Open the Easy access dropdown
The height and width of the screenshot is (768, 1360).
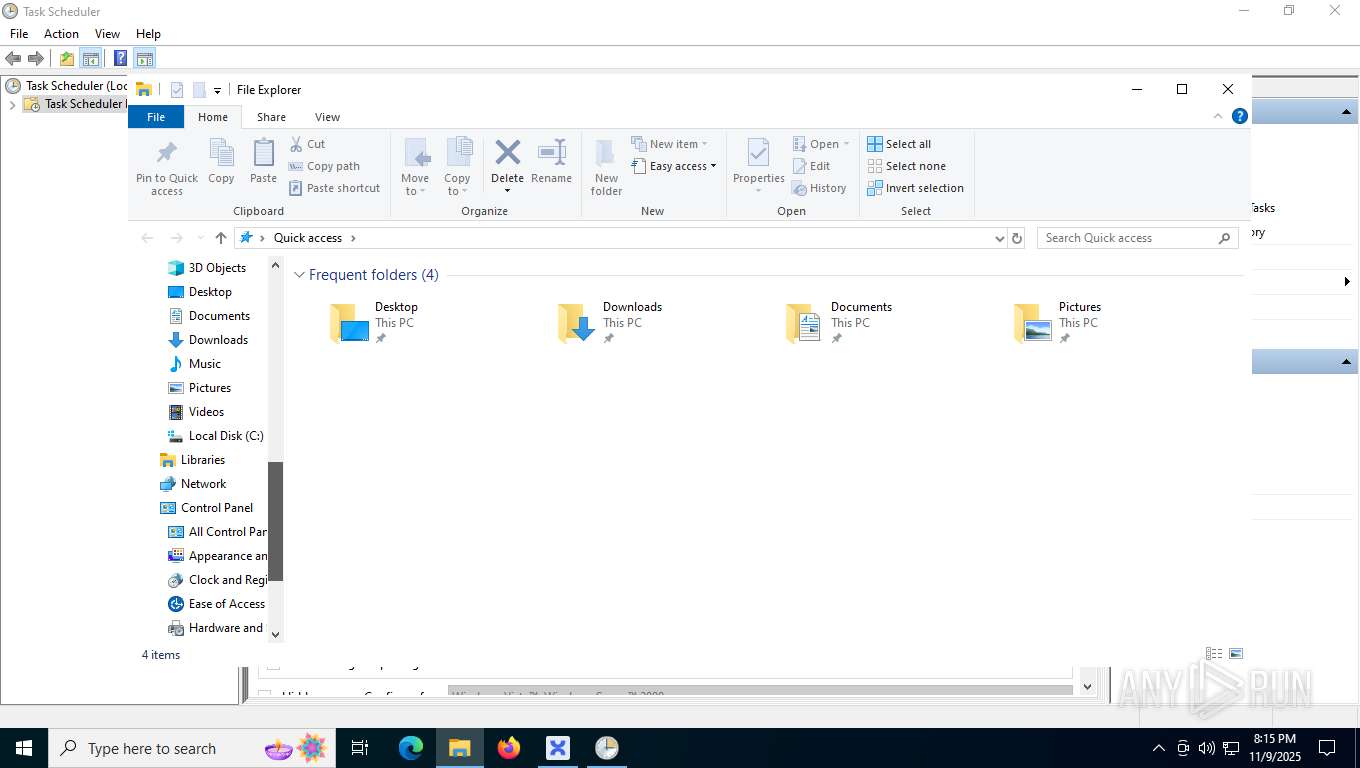(x=675, y=166)
